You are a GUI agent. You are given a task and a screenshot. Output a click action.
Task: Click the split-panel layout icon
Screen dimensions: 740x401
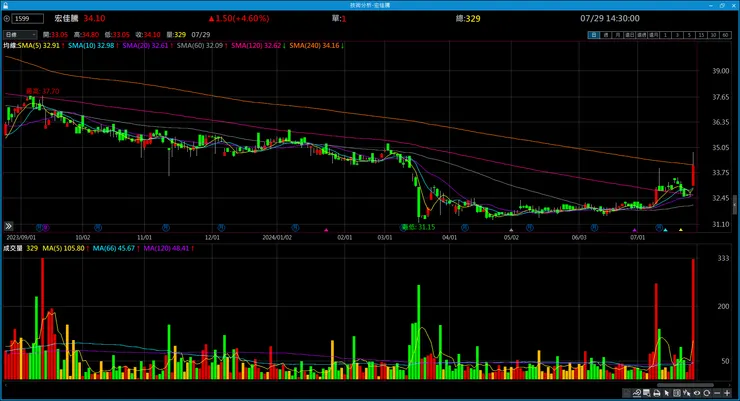pos(677,393)
